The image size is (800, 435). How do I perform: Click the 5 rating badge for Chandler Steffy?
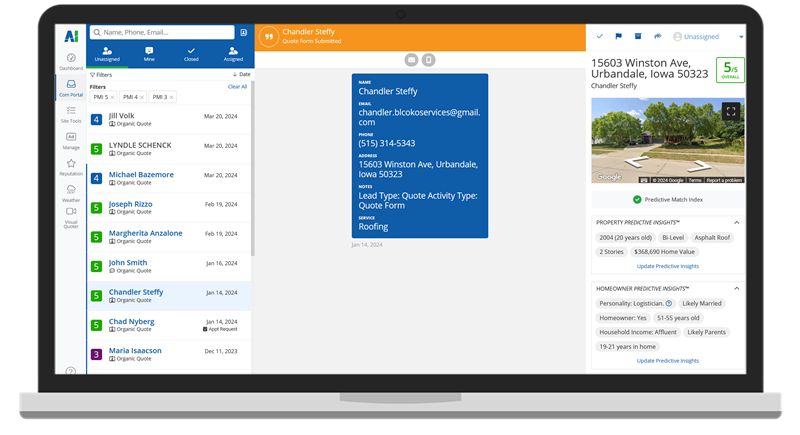pyautogui.click(x=96, y=296)
